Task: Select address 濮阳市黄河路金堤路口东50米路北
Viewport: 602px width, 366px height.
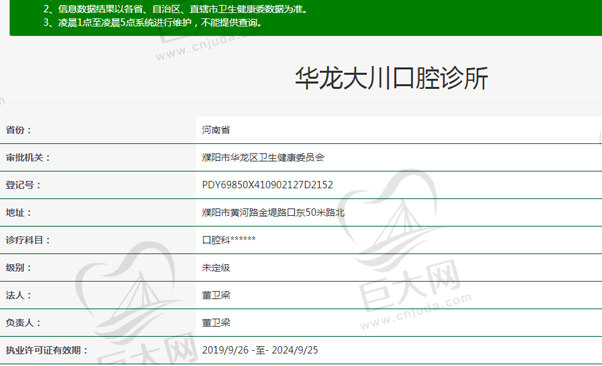Action: coord(273,212)
